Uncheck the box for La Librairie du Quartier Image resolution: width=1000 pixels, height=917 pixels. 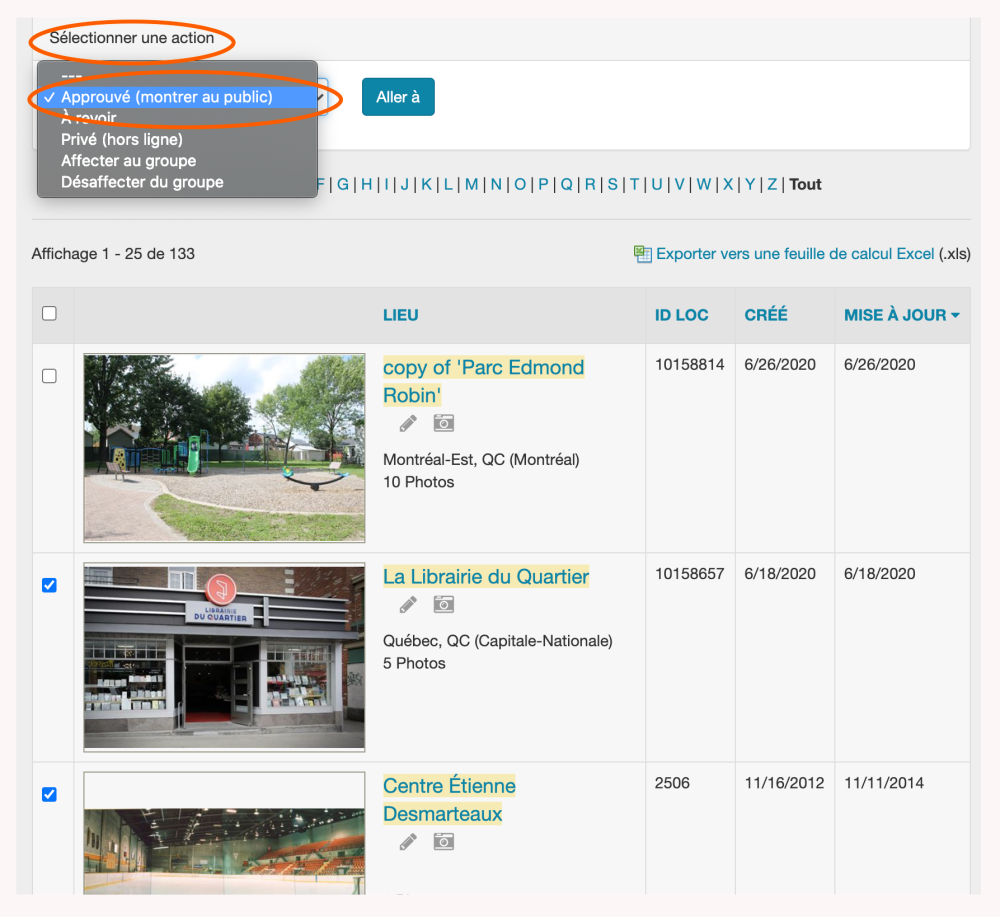pyautogui.click(x=49, y=585)
